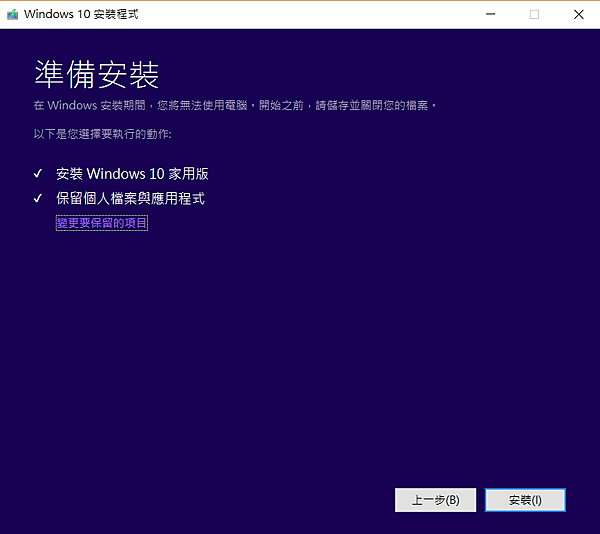Click the checkmark beside 保留個人檔案與應用程式
Image resolution: width=600 pixels, height=534 pixels.
[x=38, y=198]
